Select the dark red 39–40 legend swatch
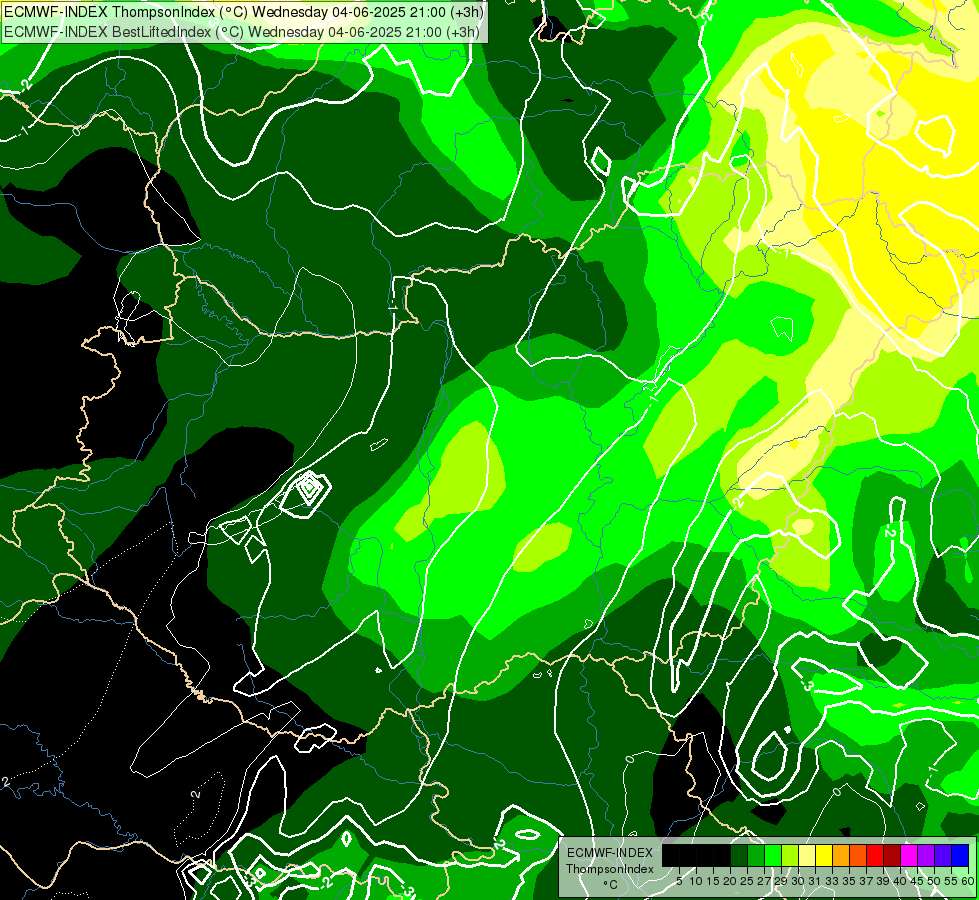 892,855
